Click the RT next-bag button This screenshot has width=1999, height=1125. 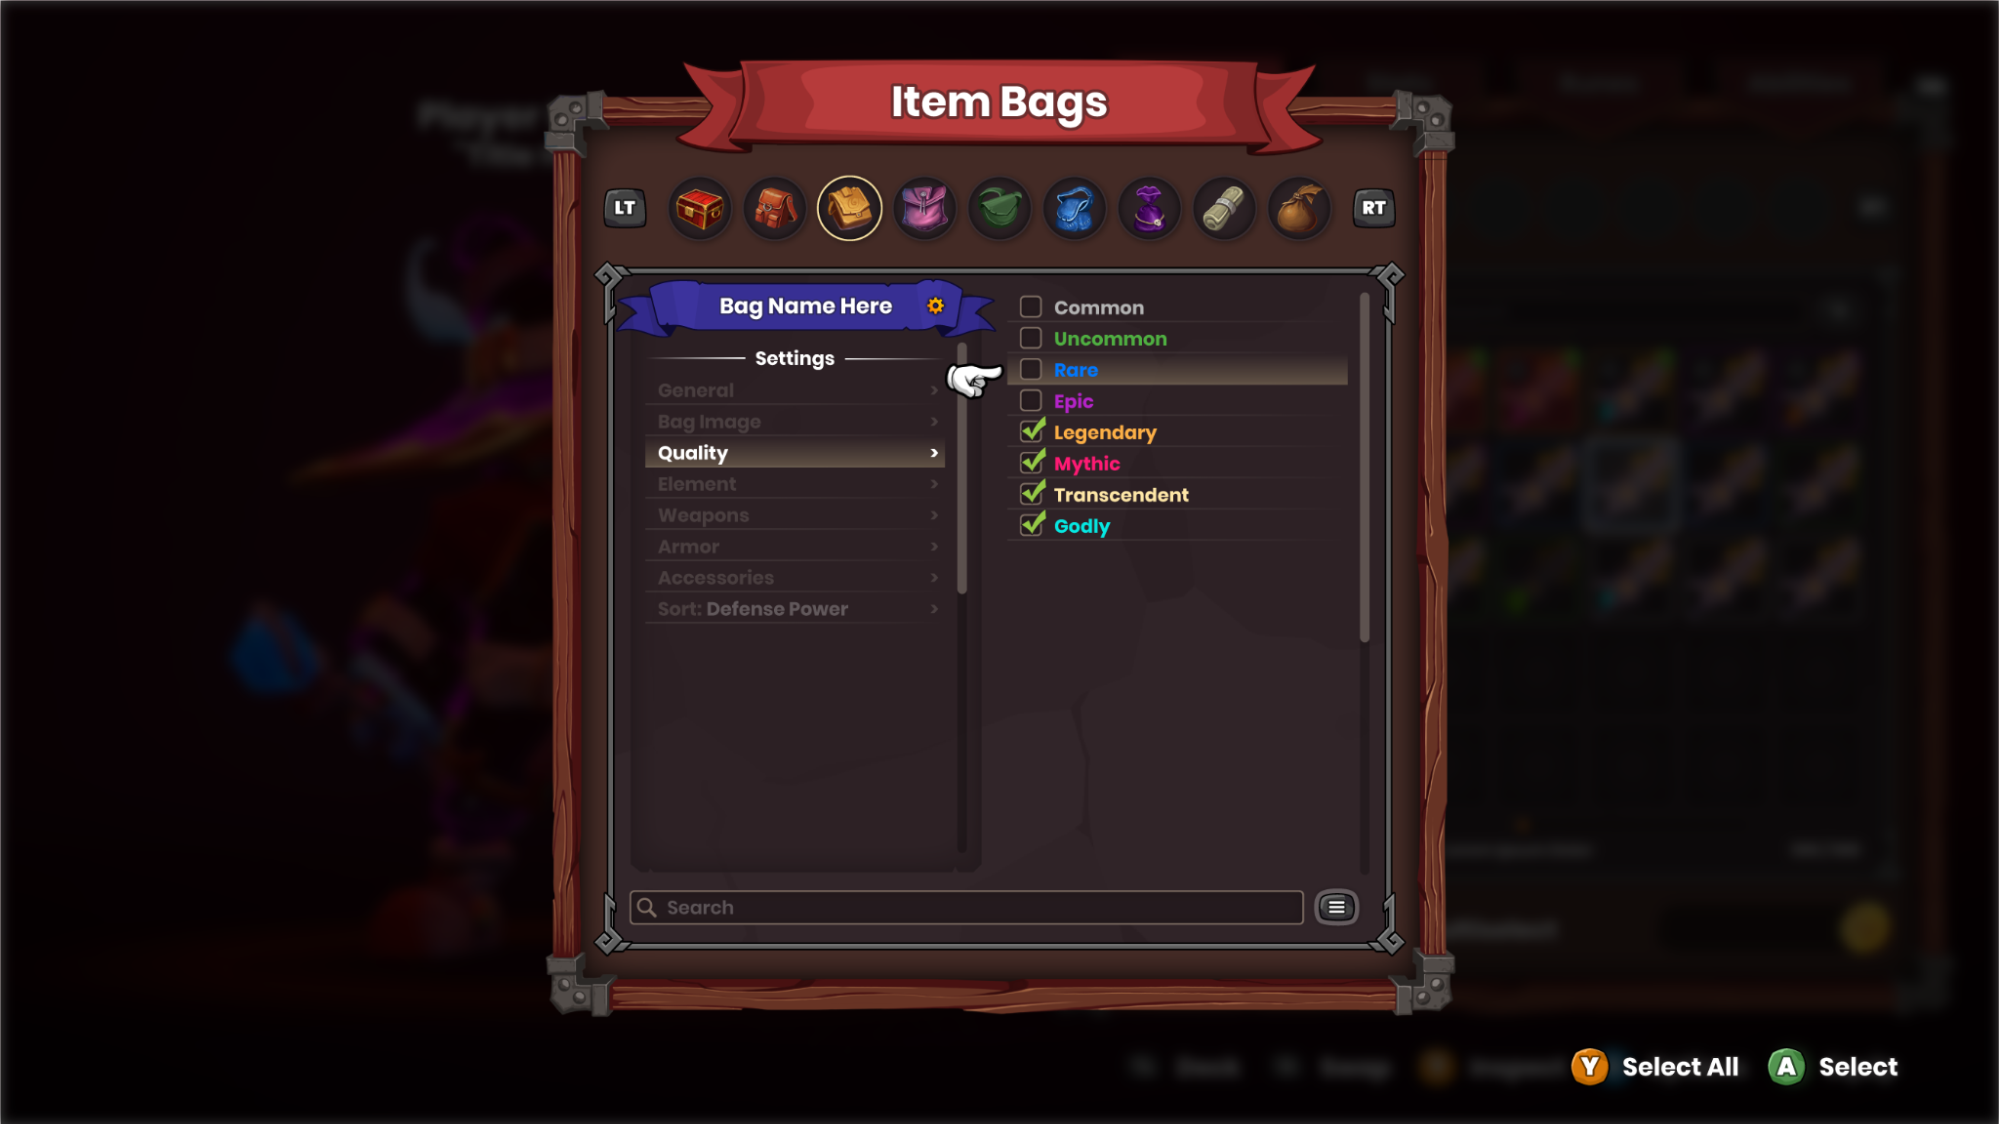1373,208
